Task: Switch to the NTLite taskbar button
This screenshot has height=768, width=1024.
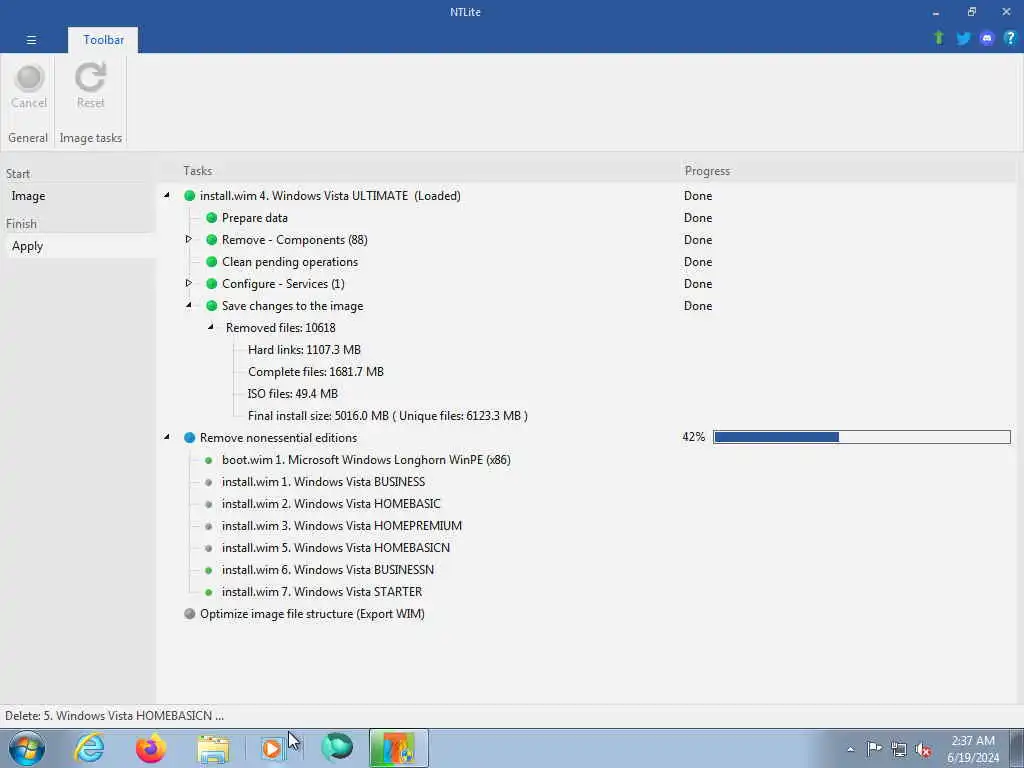Action: click(x=399, y=748)
